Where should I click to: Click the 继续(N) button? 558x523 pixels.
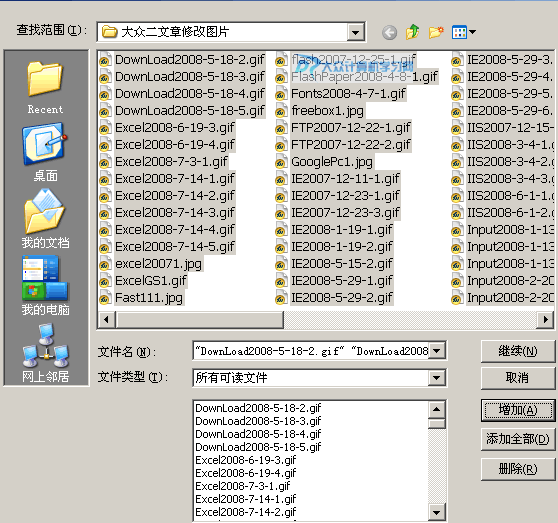point(517,351)
